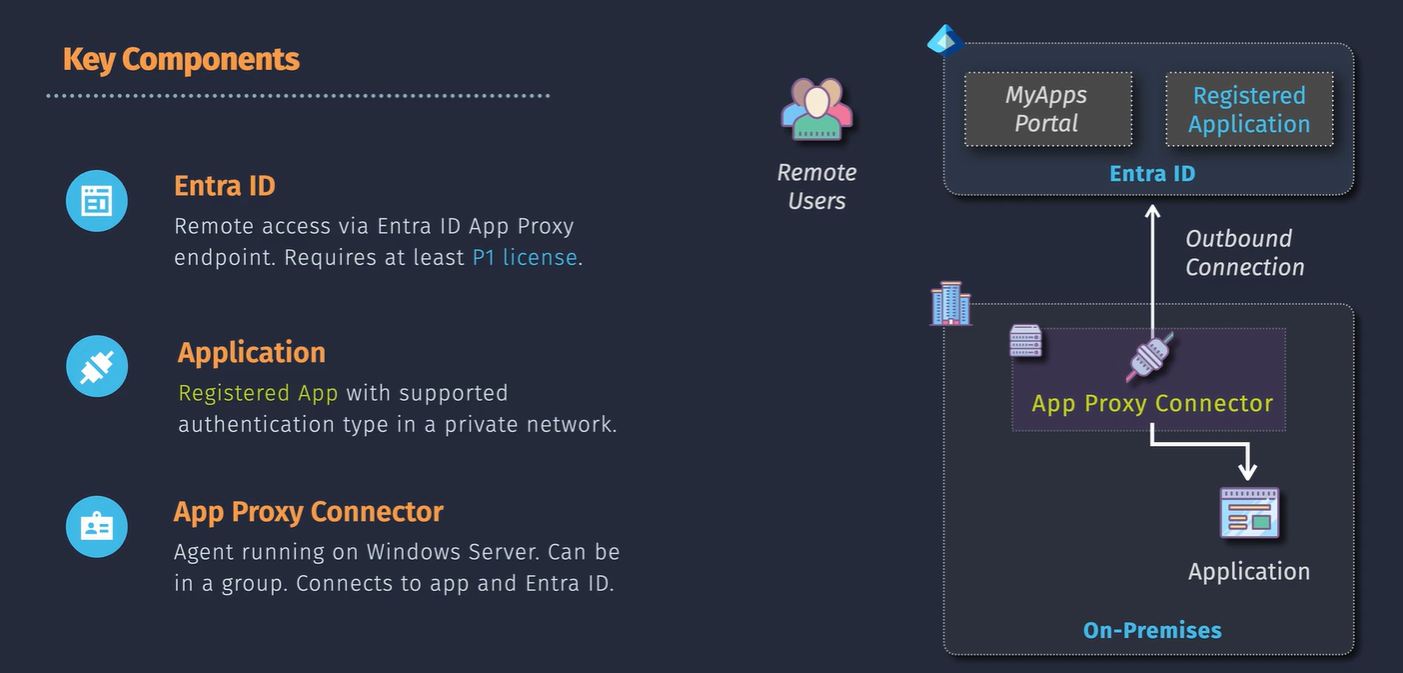Click the Remote Users label

[817, 186]
